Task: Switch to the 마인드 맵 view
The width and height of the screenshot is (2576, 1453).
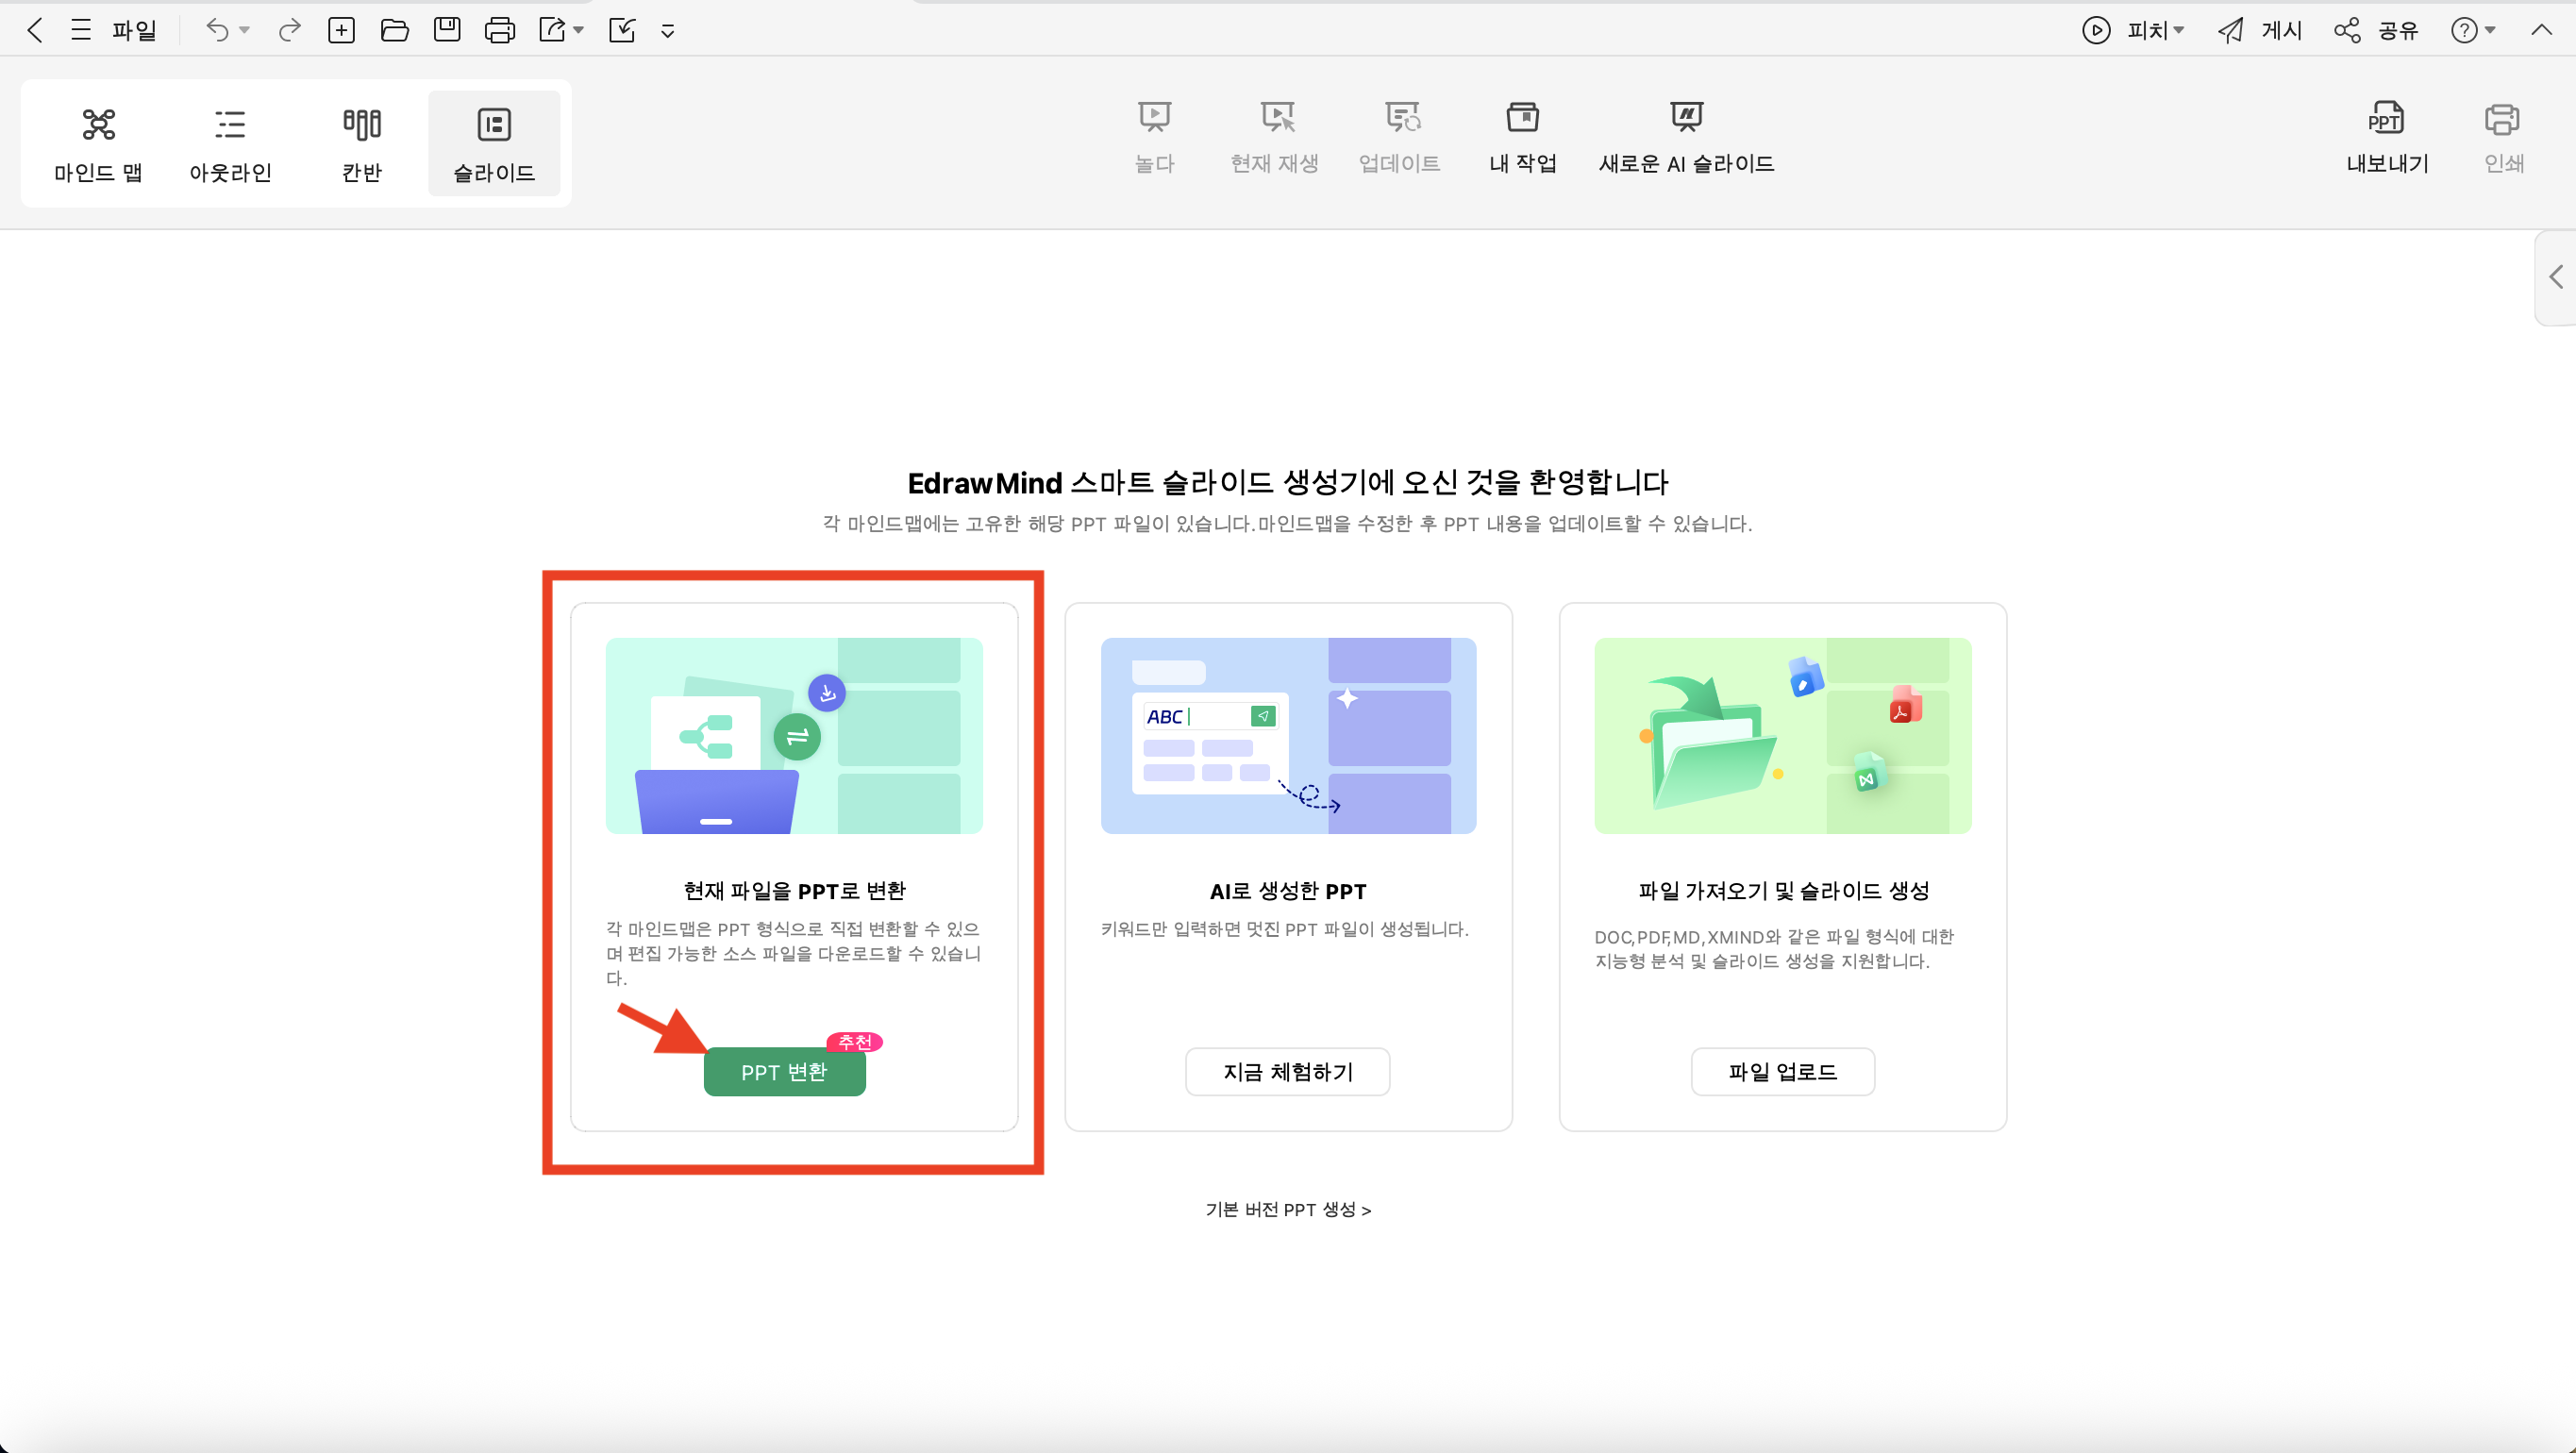Action: pyautogui.click(x=98, y=144)
